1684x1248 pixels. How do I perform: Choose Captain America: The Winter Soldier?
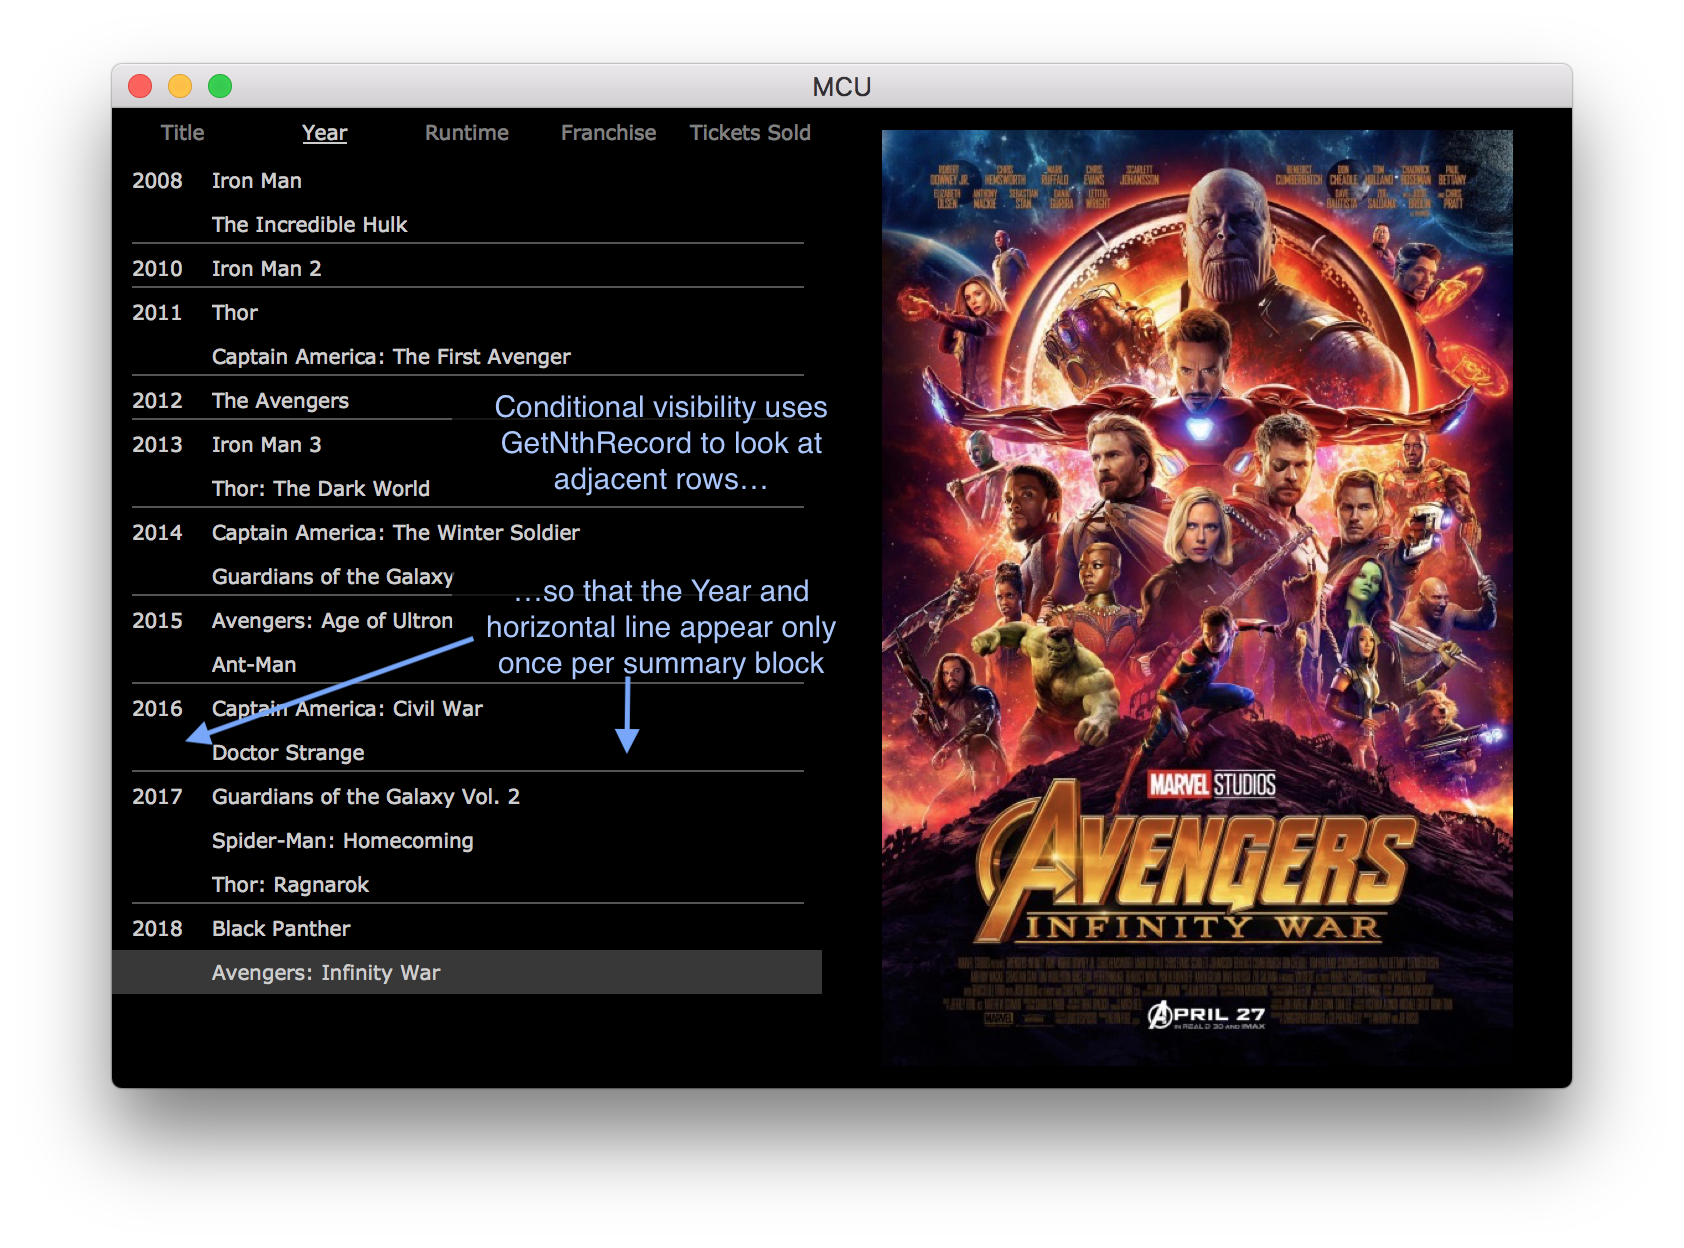coord(395,533)
